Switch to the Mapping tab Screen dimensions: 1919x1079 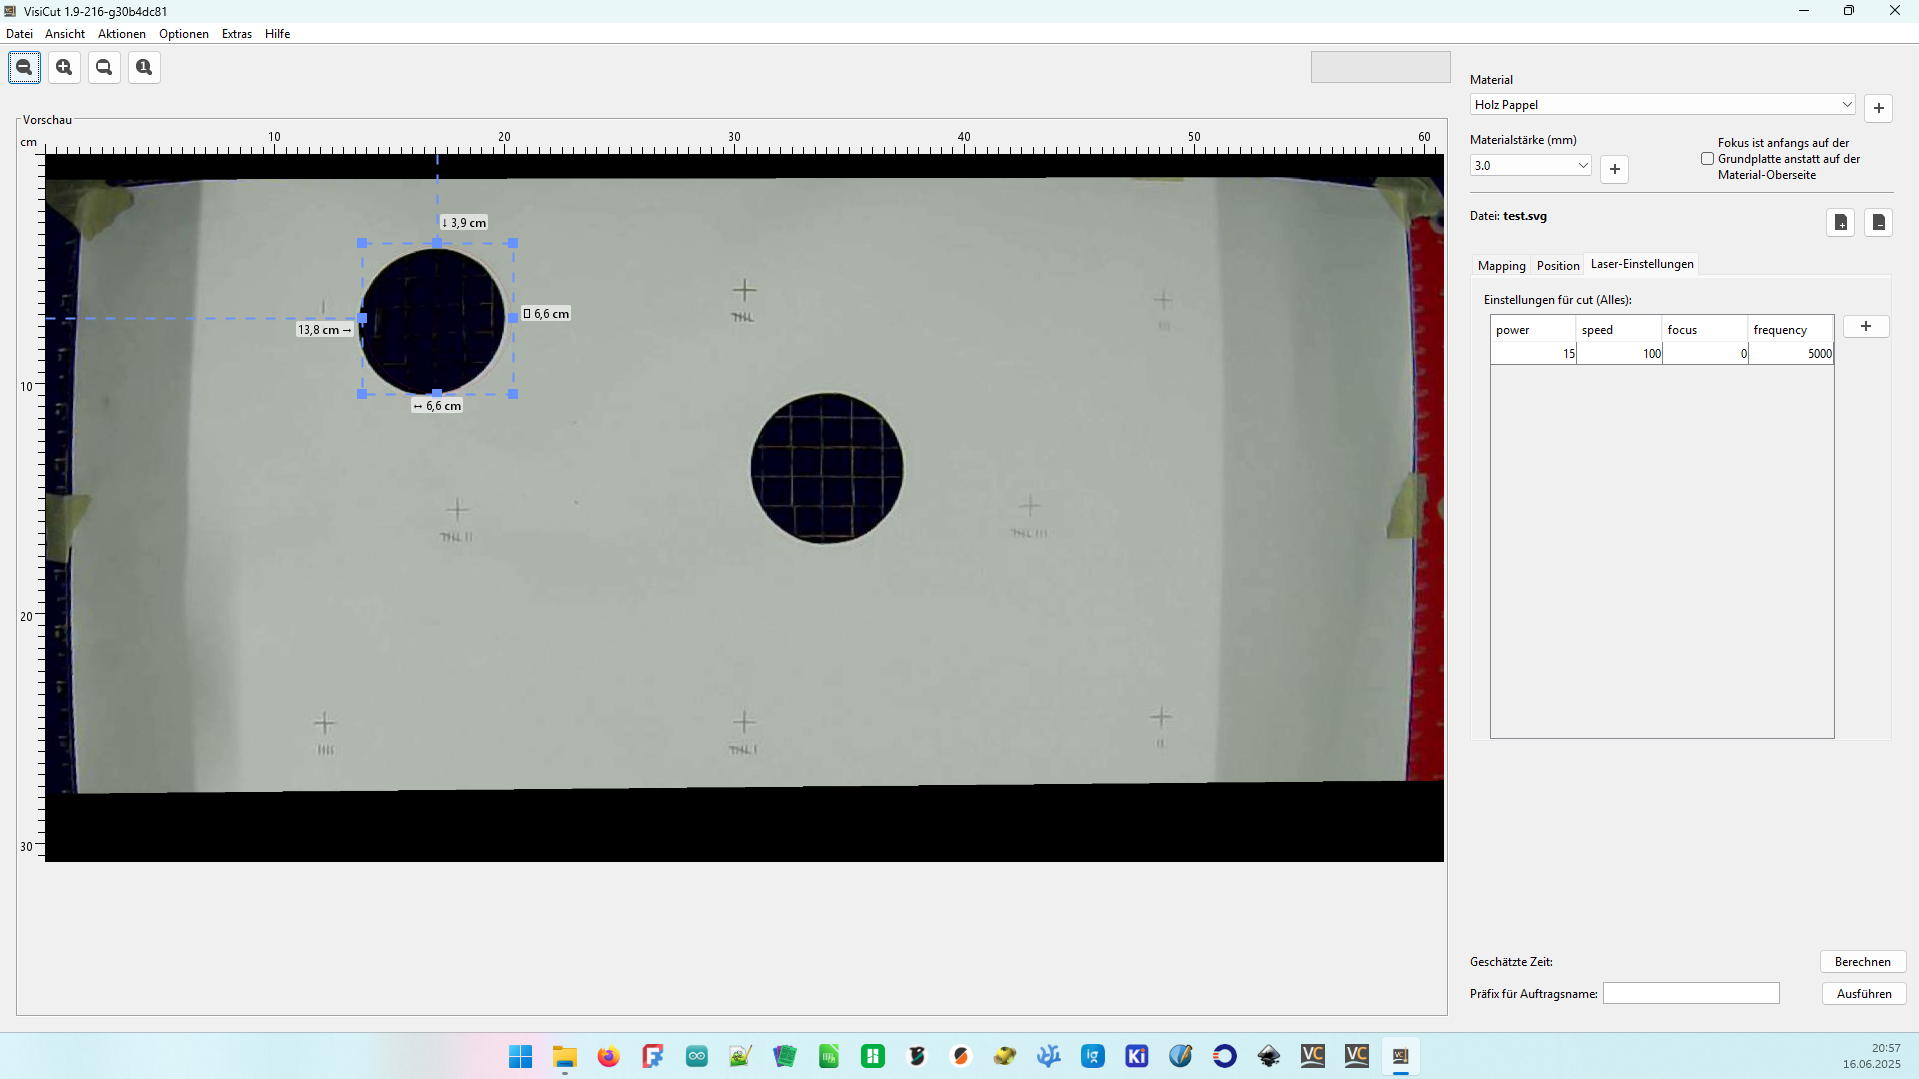click(x=1501, y=266)
